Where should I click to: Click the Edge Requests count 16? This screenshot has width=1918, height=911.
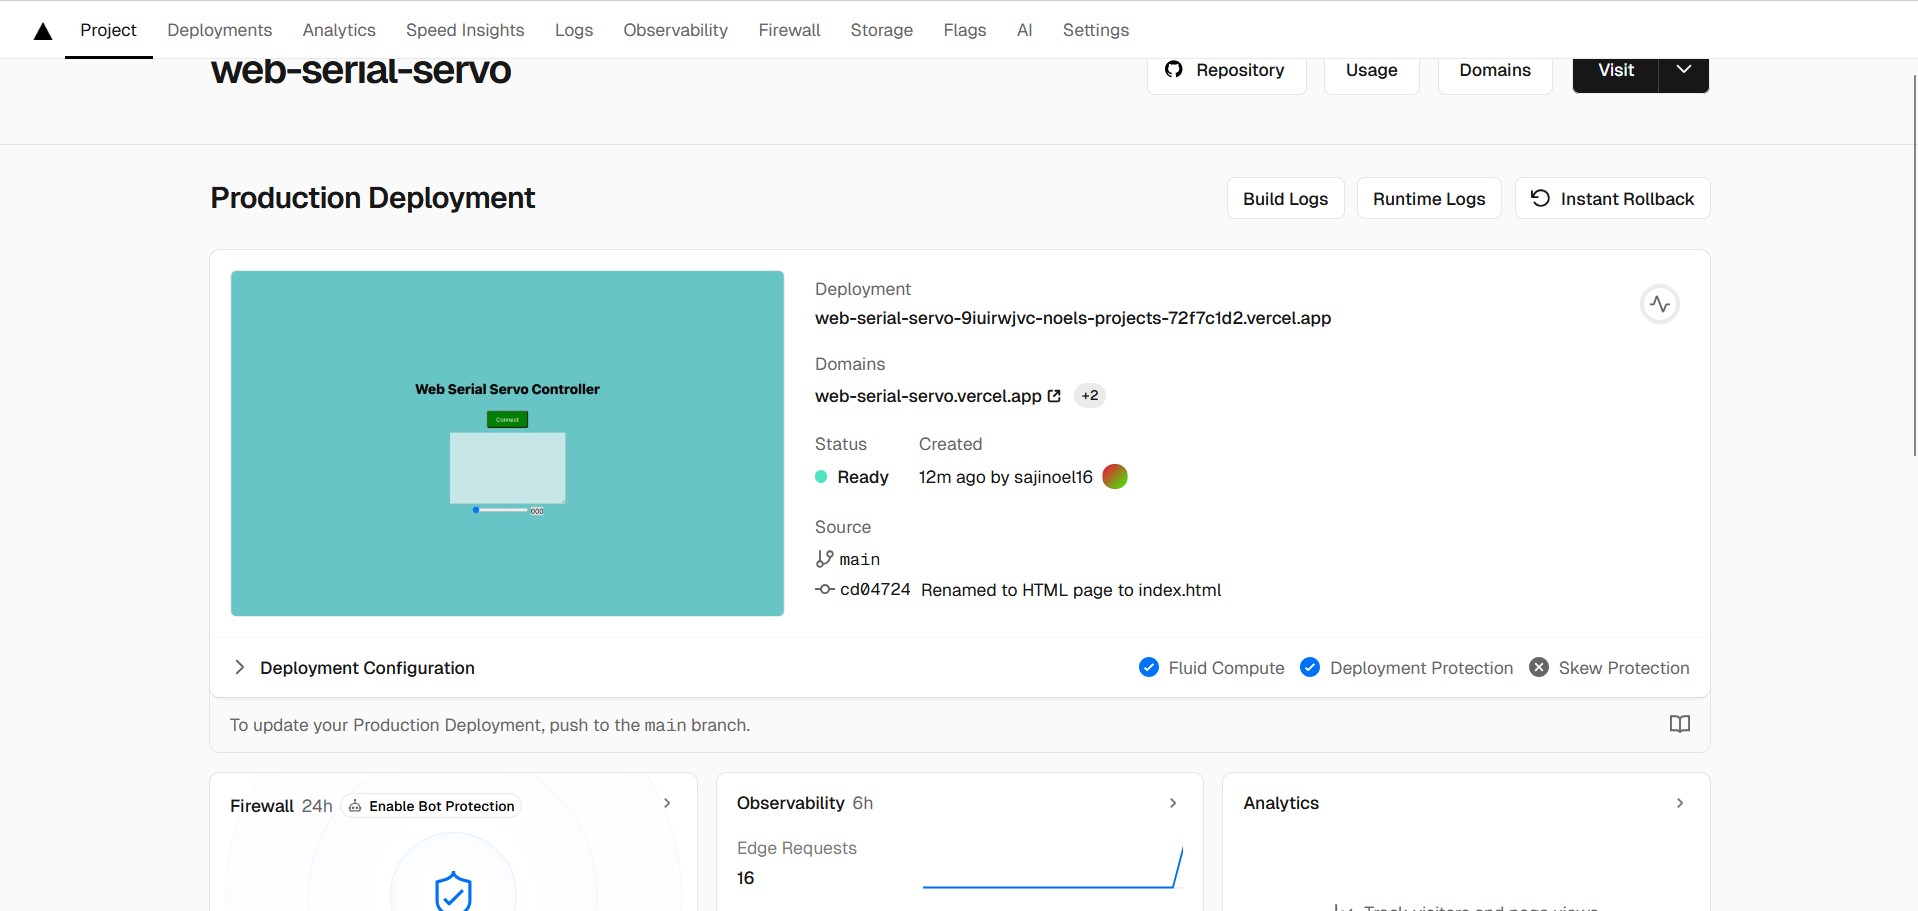click(745, 878)
